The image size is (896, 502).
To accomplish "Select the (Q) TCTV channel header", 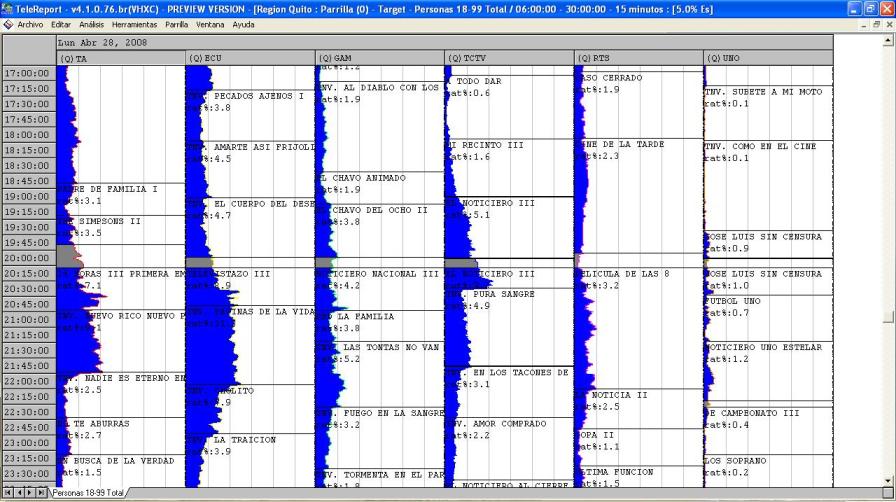I will coord(509,58).
